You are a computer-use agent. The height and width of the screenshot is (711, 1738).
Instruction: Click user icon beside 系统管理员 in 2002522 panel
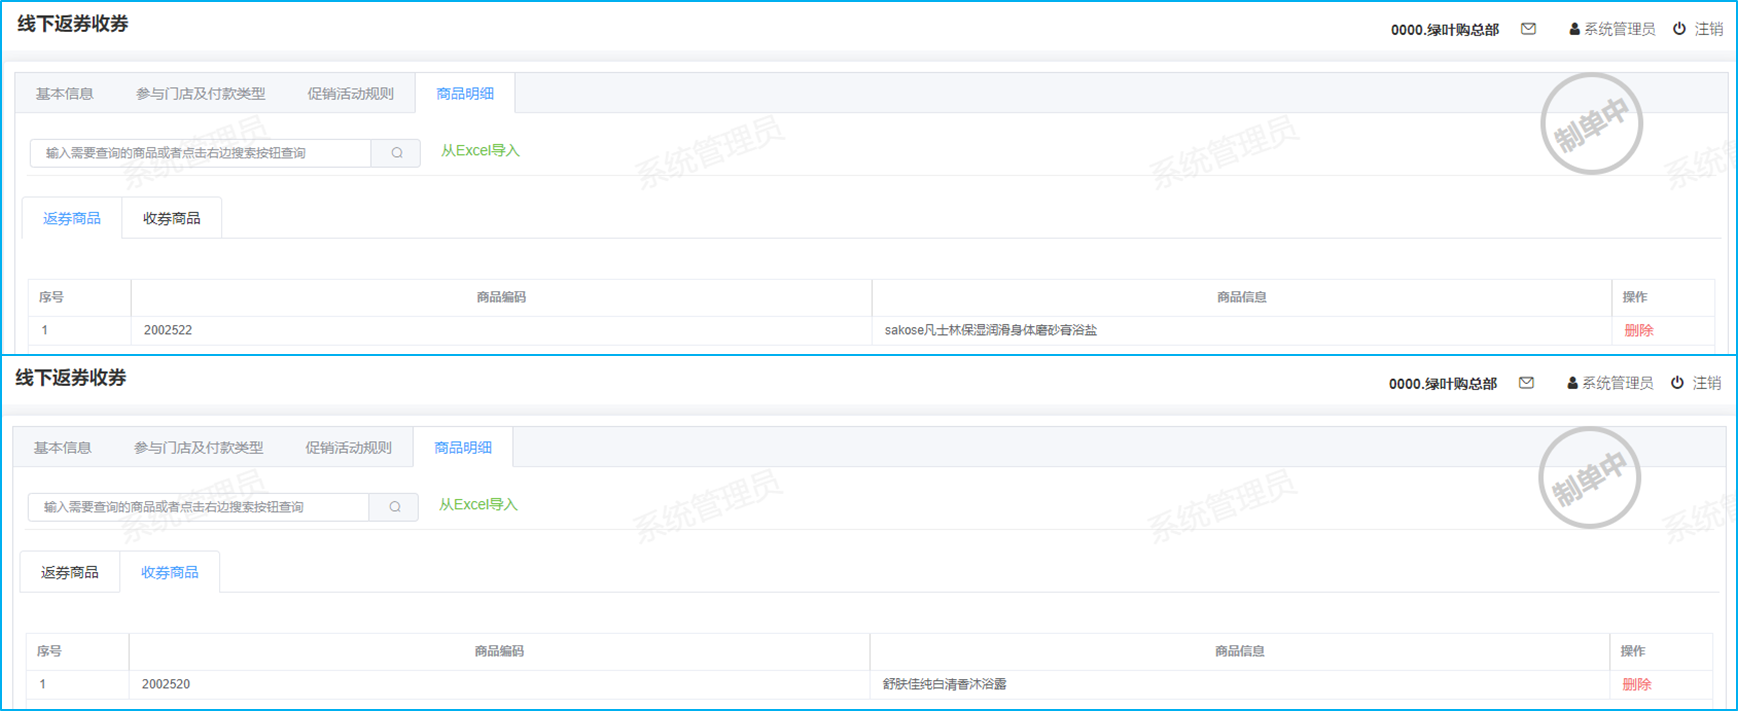coord(1574,29)
